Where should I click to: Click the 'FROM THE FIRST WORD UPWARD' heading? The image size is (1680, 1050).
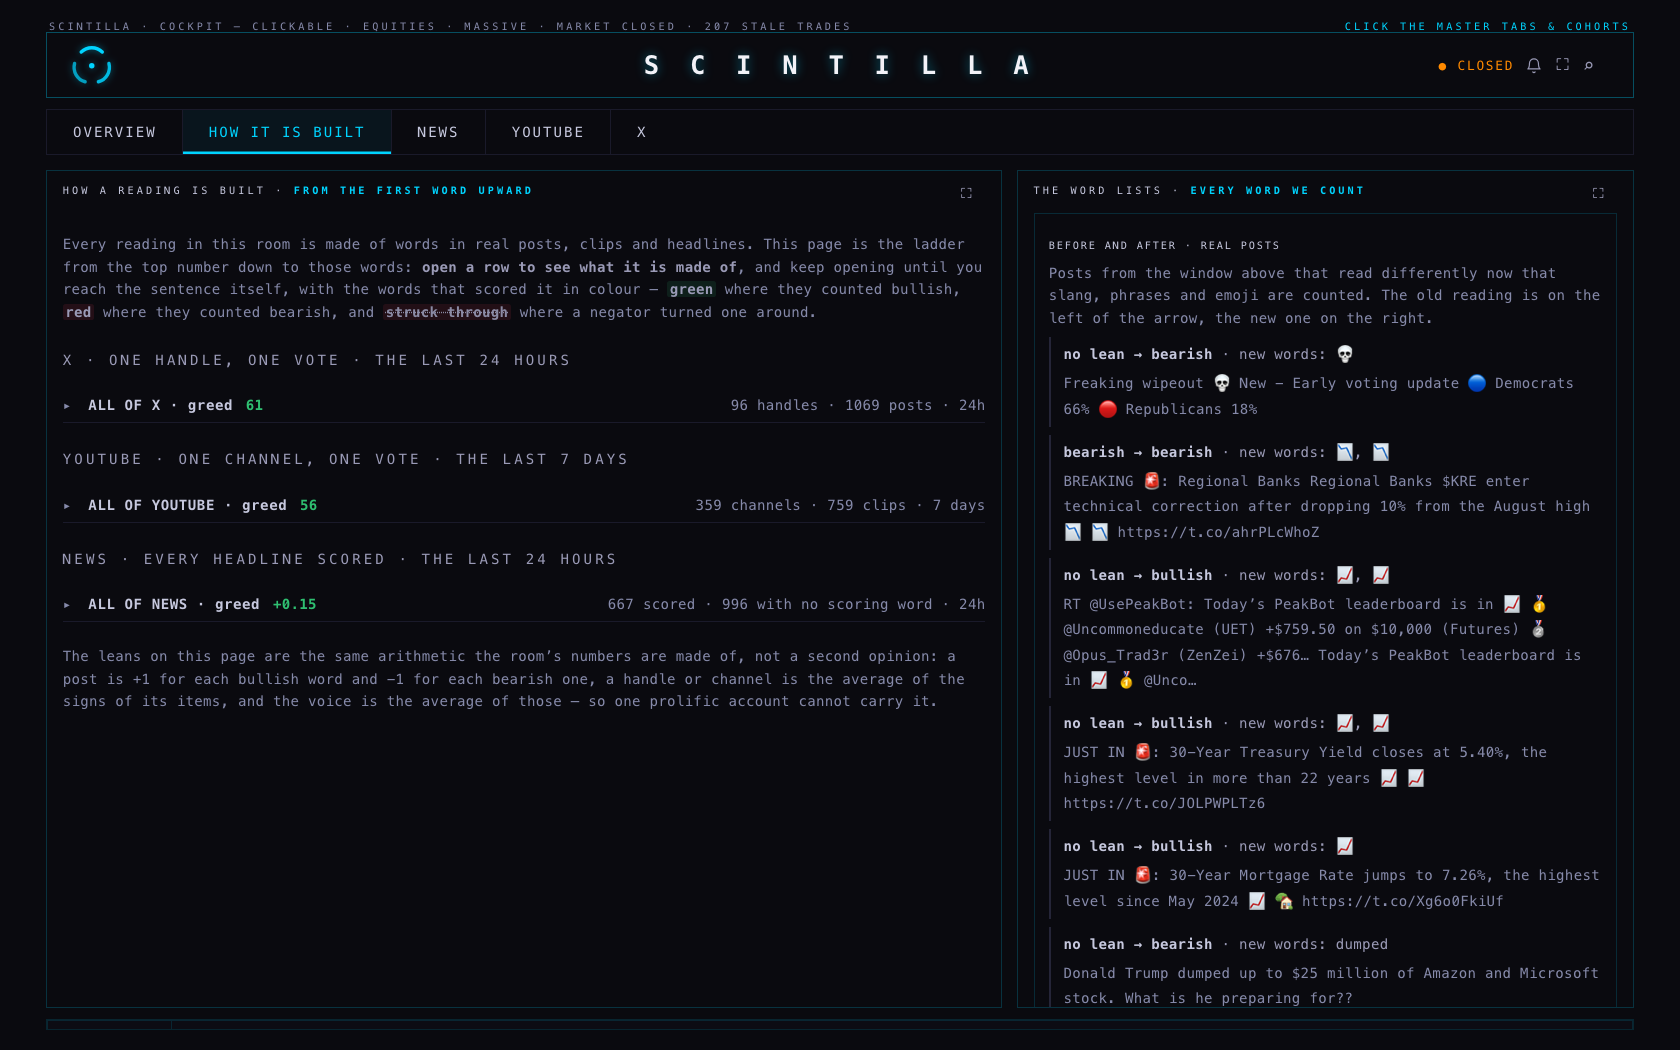413,190
